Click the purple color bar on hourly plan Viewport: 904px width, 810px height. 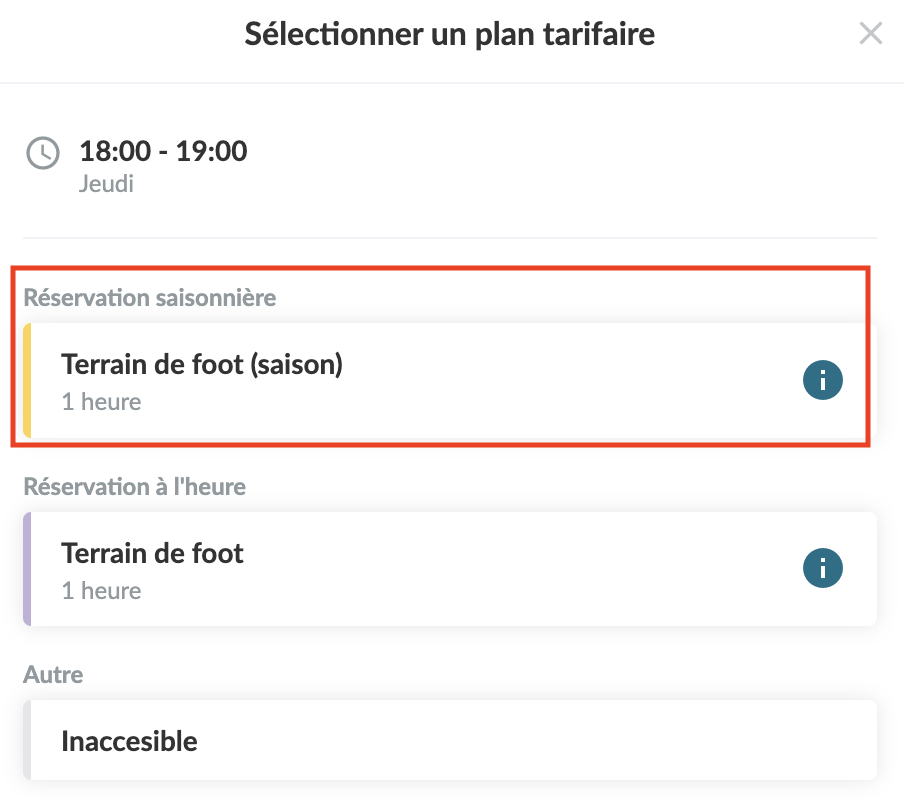(27, 569)
